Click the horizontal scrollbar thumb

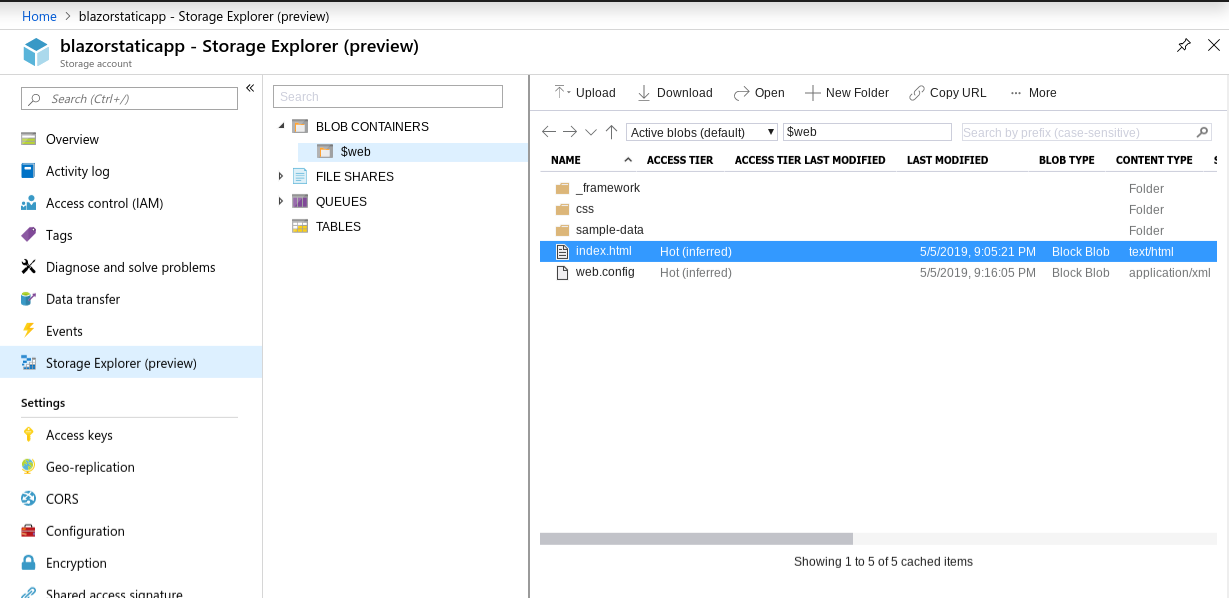tap(696, 539)
